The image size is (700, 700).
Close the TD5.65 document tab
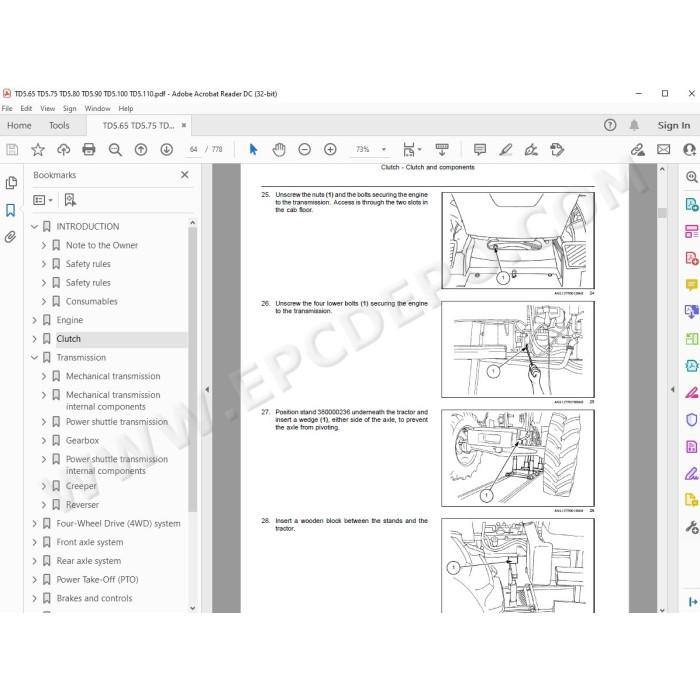(184, 125)
